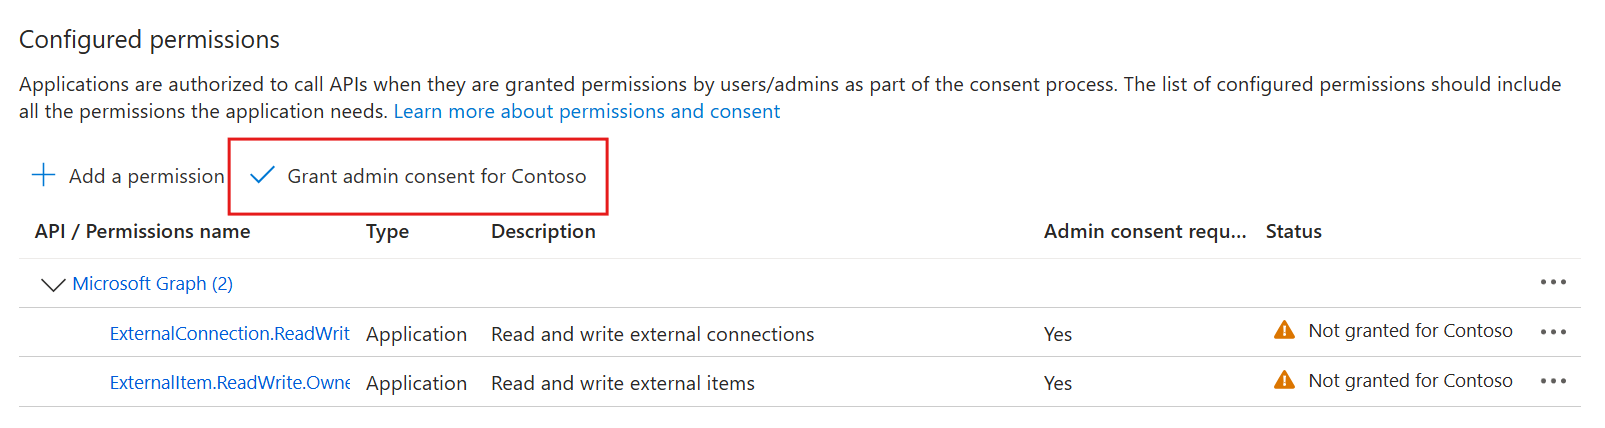
Task: Open the Microsoft Graph row ellipsis menu
Action: 1552,283
